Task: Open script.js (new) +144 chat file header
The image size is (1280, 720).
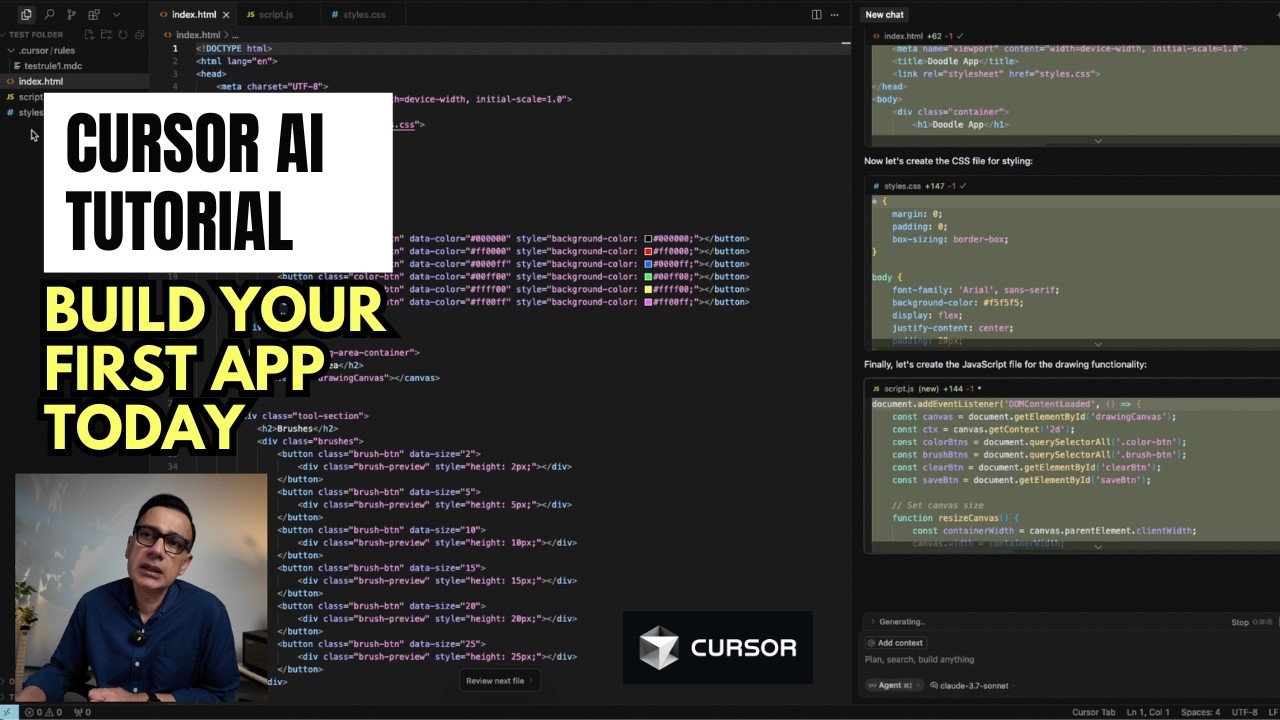Action: coord(926,388)
